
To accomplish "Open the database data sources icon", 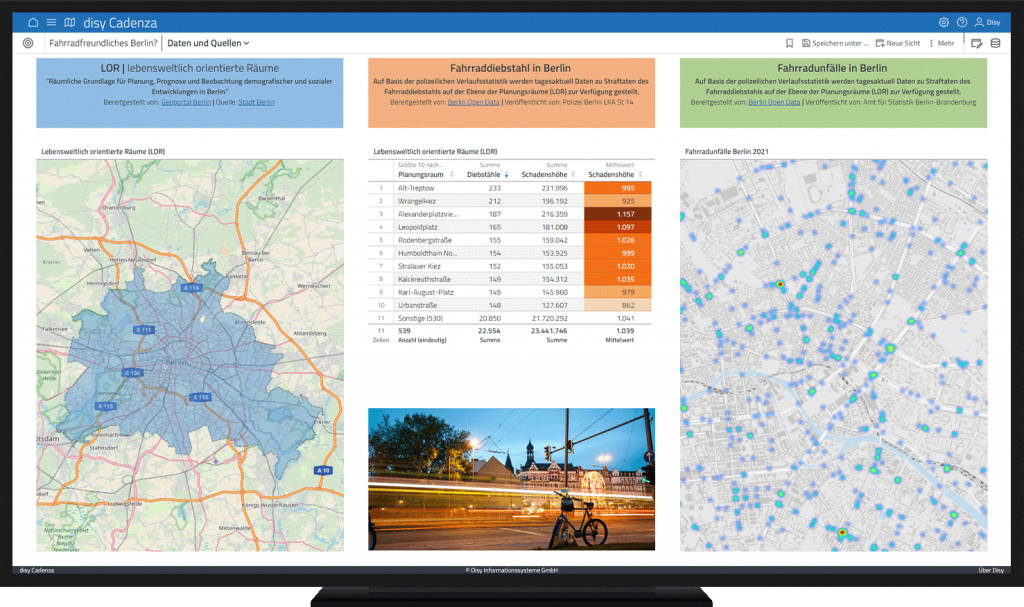I will coord(995,43).
